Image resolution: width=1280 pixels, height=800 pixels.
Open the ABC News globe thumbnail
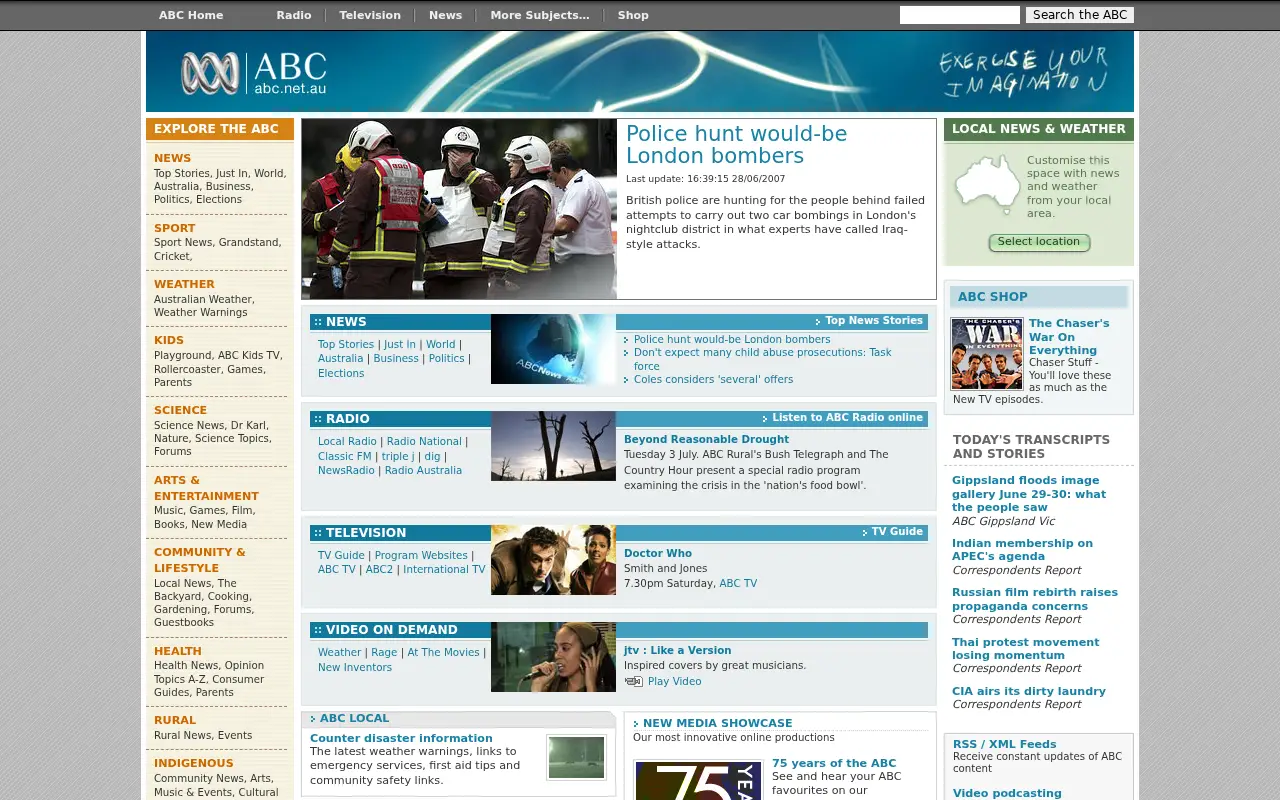coord(553,349)
